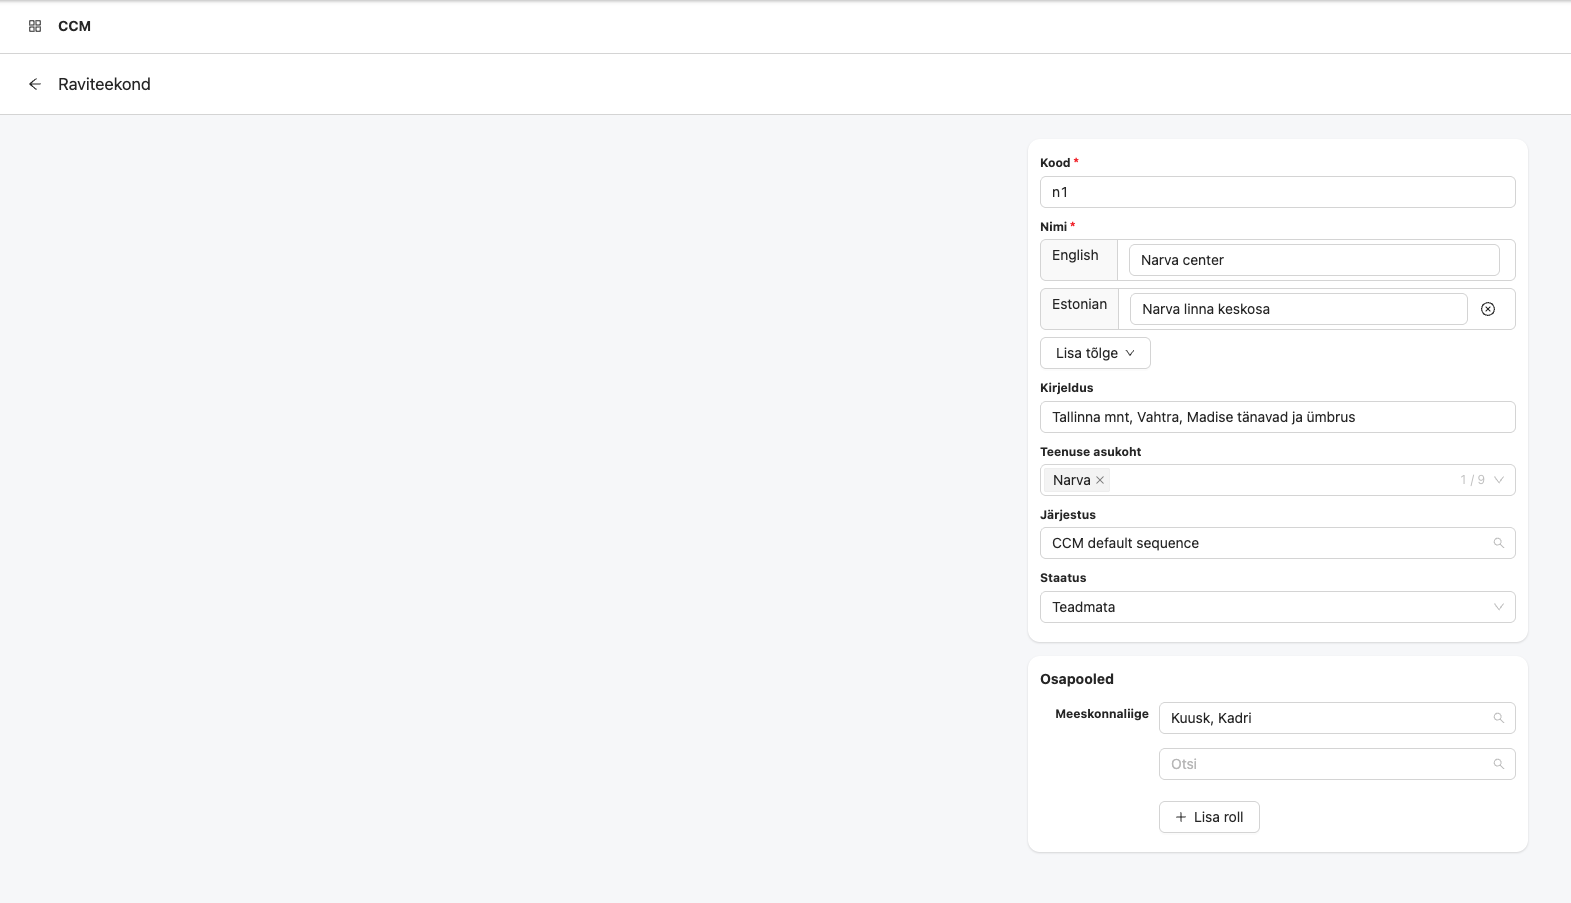The width and height of the screenshot is (1571, 903).
Task: Click the 1 / 9 counter in Teenuse asukoht
Action: [1472, 480]
